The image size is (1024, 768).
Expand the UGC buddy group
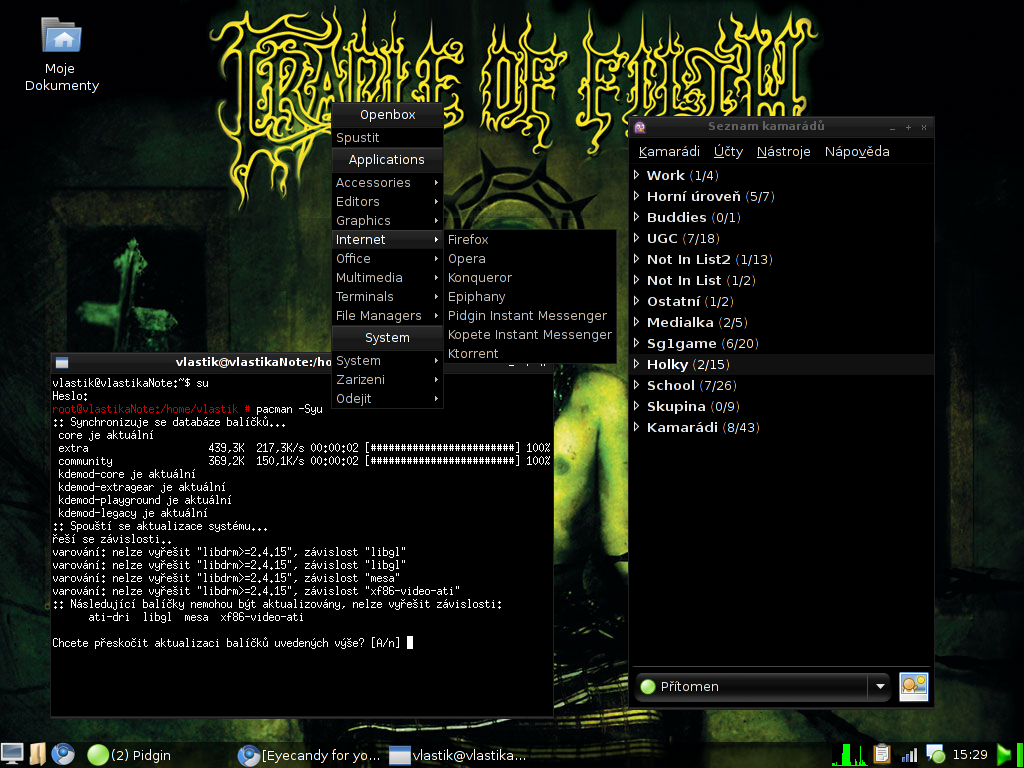637,238
